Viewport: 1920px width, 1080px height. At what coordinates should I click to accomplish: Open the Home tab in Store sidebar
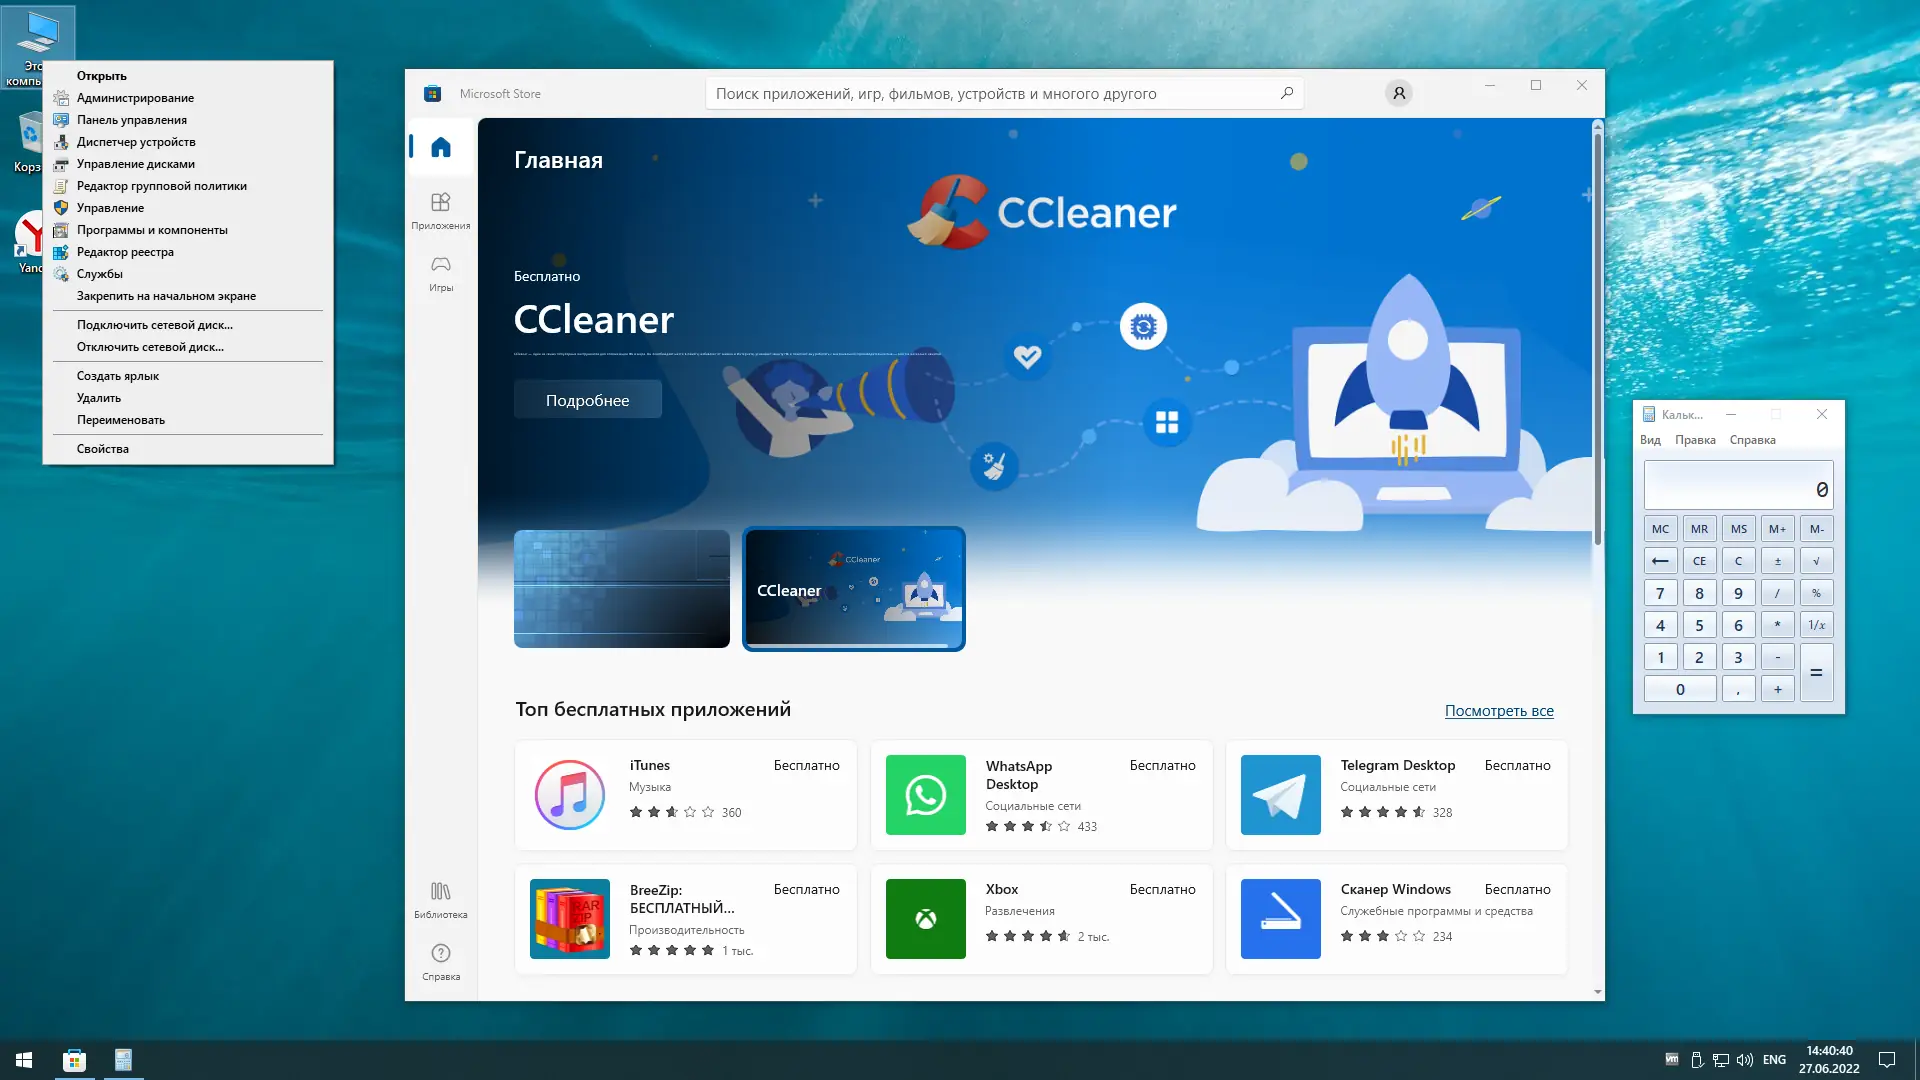point(441,148)
